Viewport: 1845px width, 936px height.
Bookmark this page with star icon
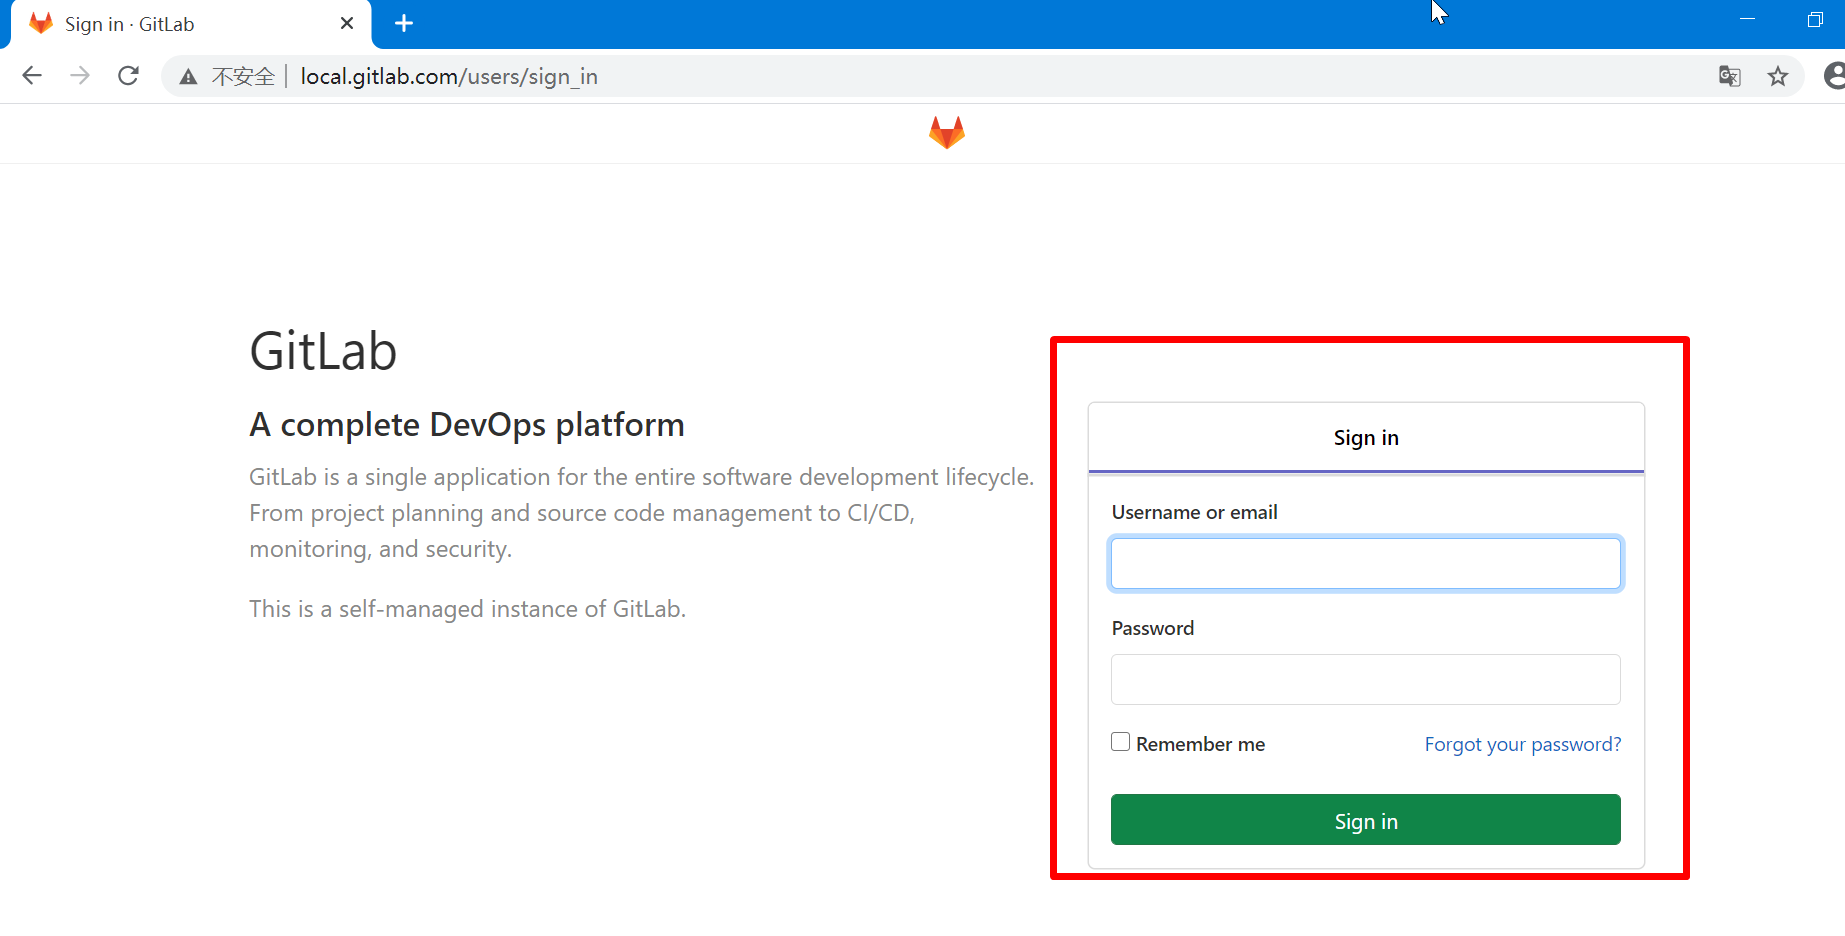(x=1777, y=76)
